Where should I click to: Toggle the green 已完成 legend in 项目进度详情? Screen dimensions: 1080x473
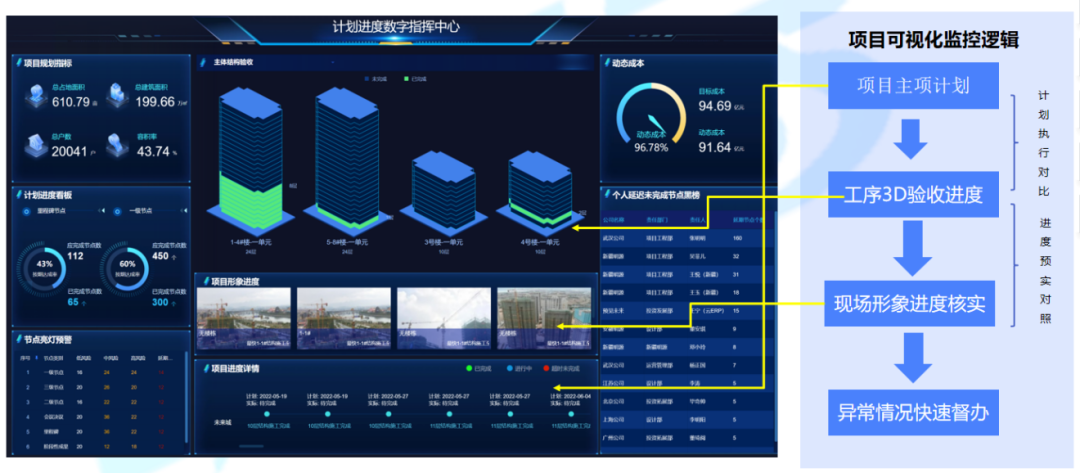[479, 369]
